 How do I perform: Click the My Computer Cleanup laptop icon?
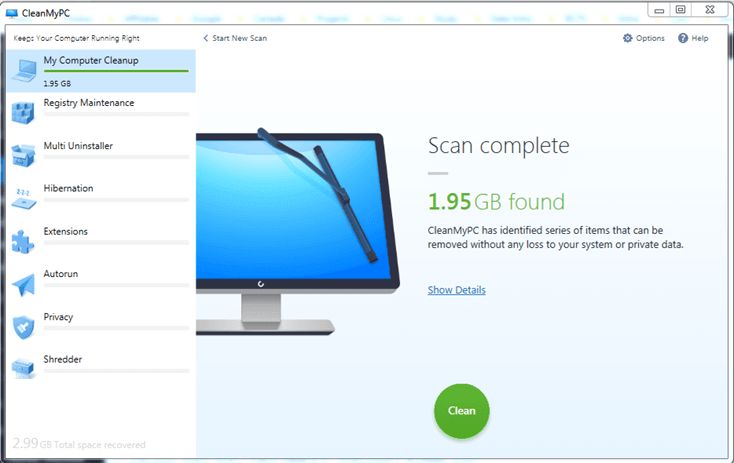pos(24,71)
